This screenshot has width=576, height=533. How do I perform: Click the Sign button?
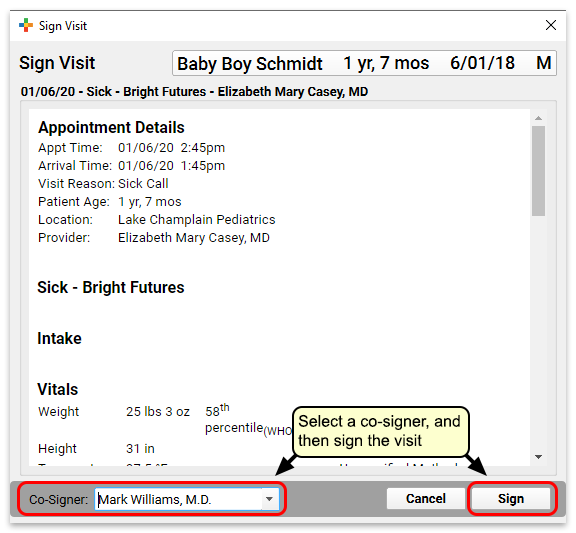(x=511, y=498)
